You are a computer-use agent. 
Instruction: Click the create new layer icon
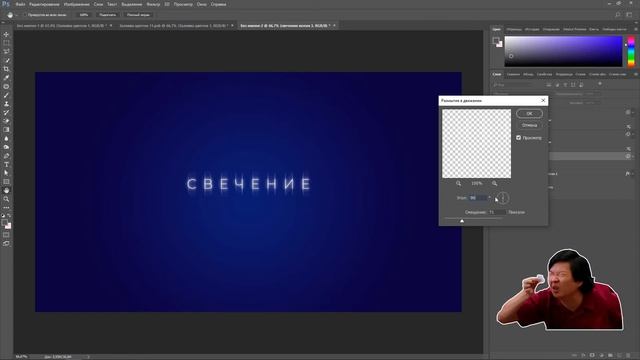619,356
